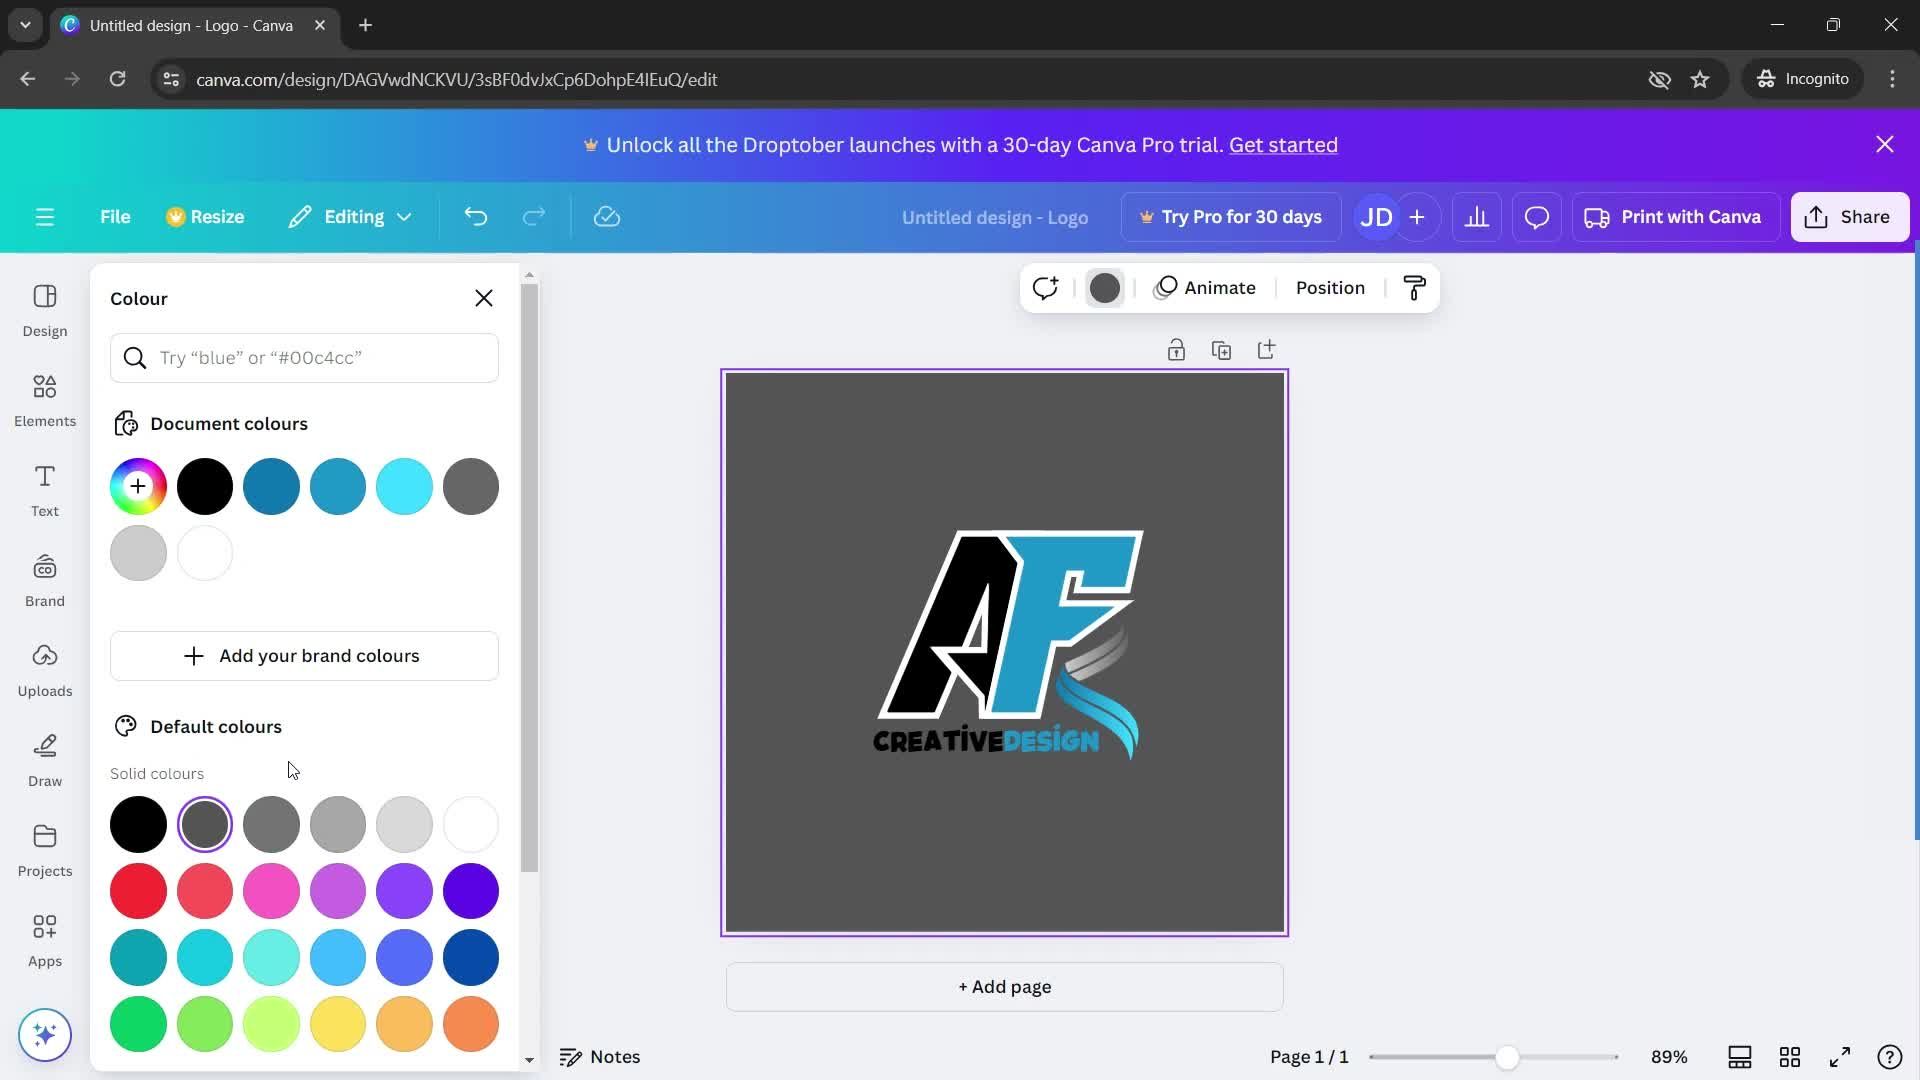Screen dimensions: 1920x1080
Task: Expand the Default colours section
Action: pyautogui.click(x=214, y=727)
